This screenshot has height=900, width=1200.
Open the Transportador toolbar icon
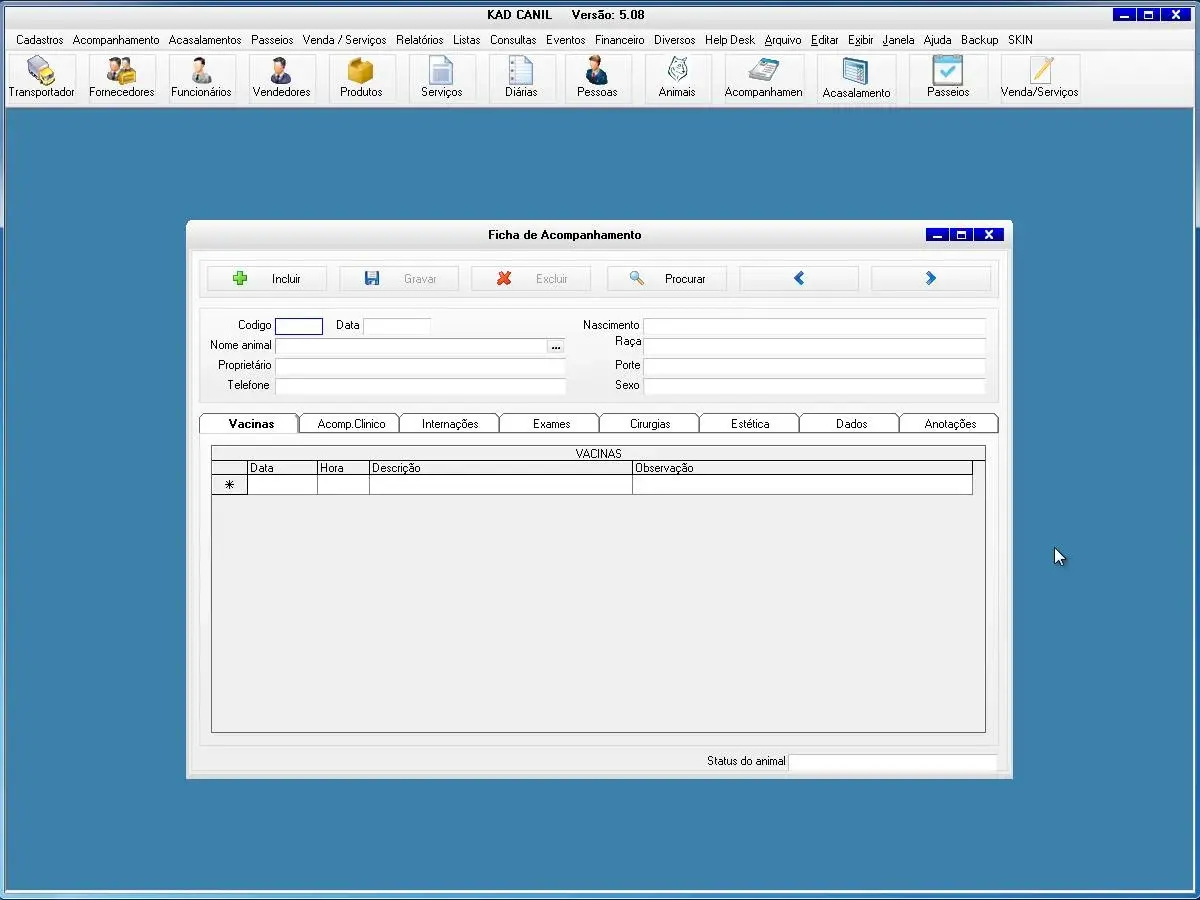pyautogui.click(x=41, y=78)
